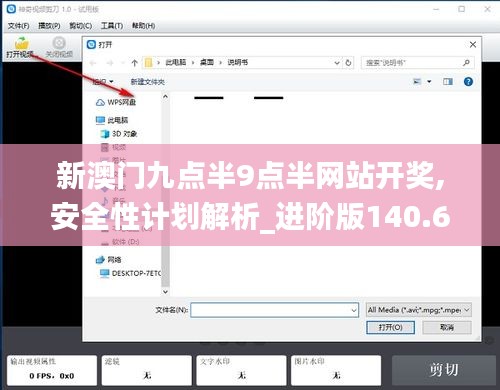500x390 pixels.
Task: Expand the All Media file type dropdown
Action: (419, 310)
